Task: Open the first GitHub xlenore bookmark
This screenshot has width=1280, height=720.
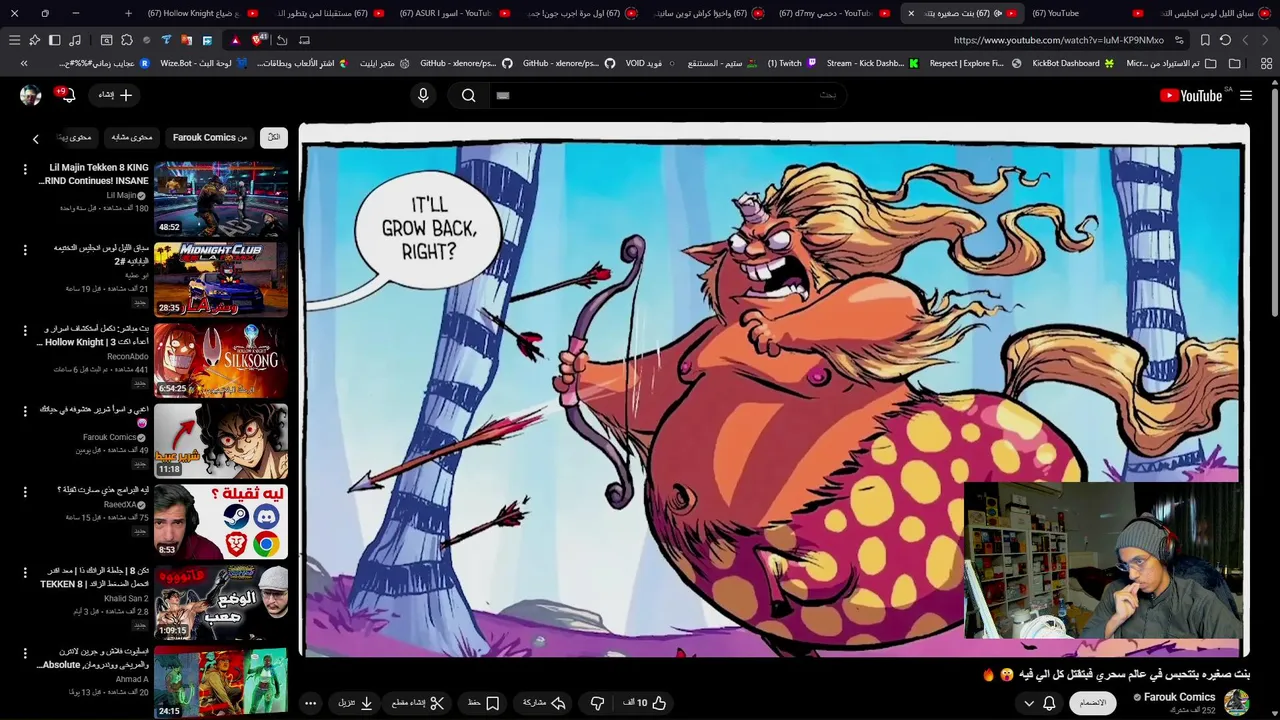Action: pos(466,63)
